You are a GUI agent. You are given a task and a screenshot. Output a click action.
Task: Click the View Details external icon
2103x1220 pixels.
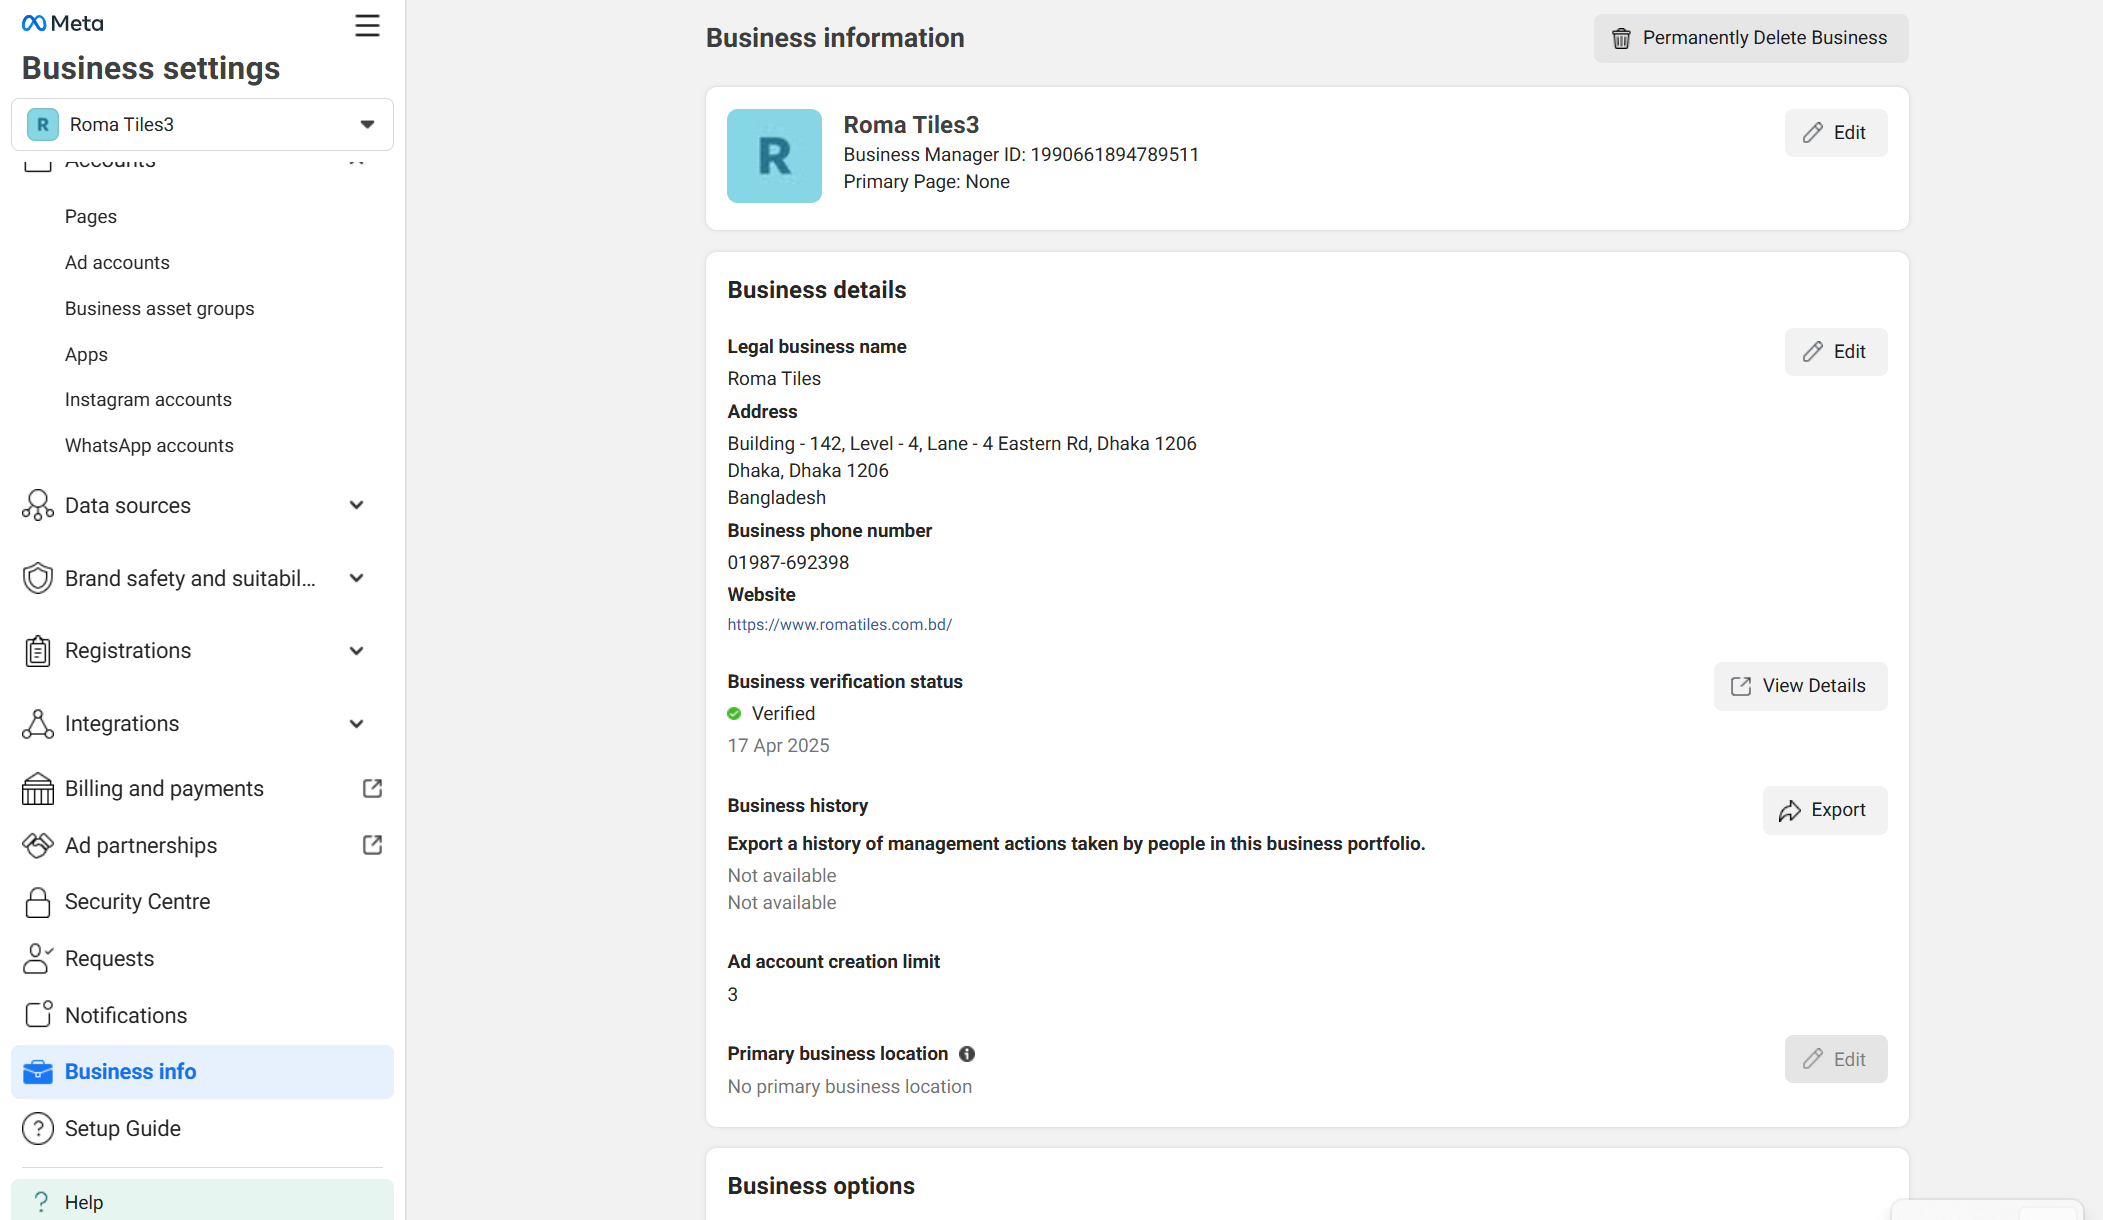click(x=1741, y=686)
